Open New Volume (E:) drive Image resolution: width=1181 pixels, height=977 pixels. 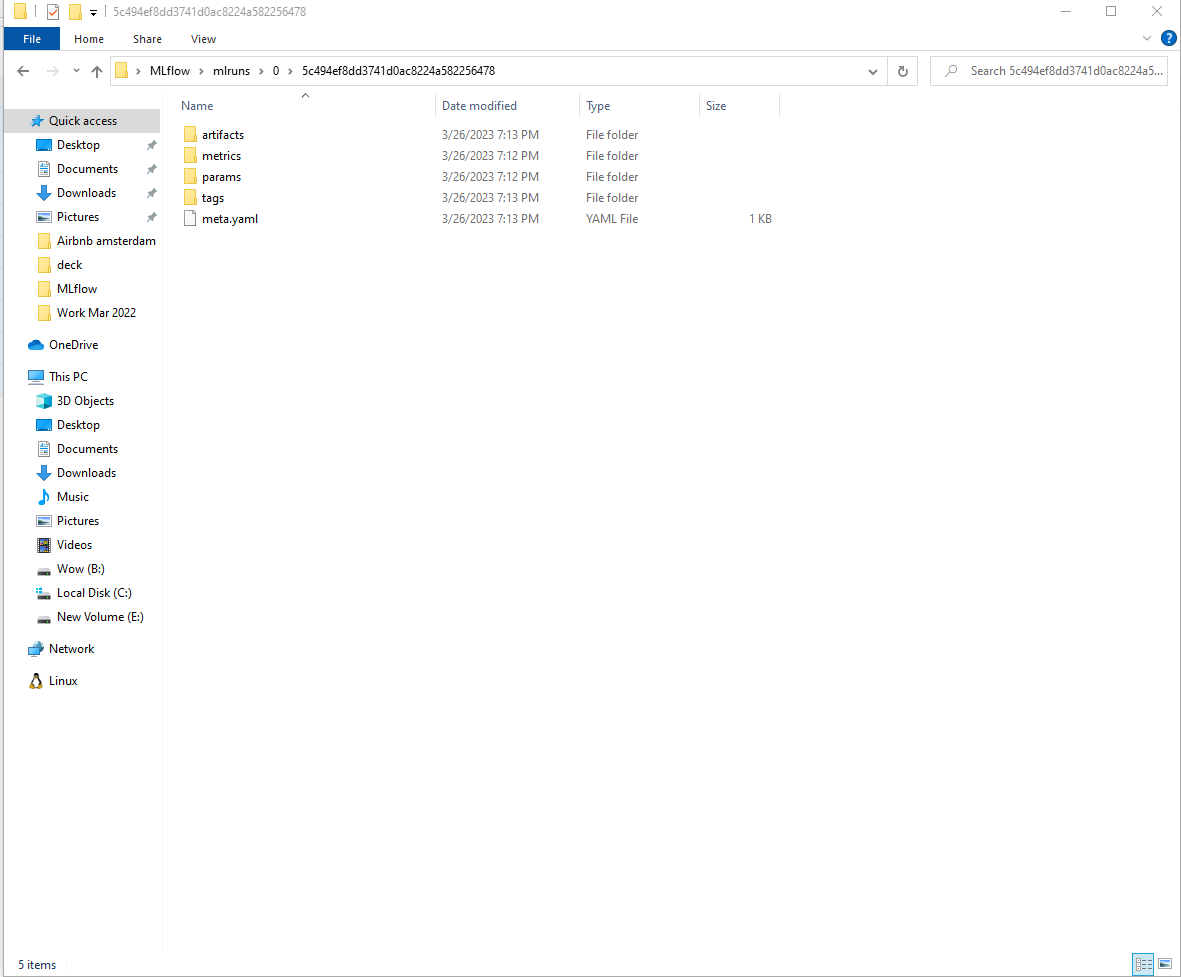100,617
